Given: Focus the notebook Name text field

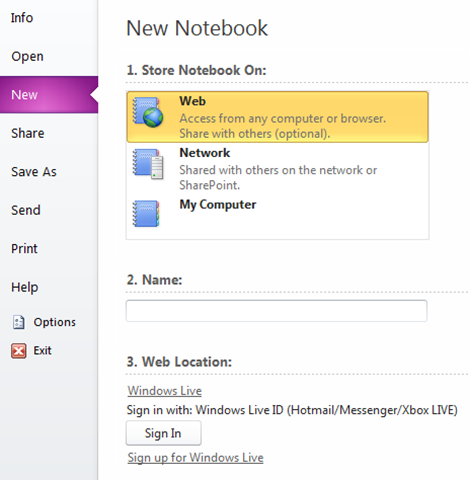Looking at the screenshot, I should (x=276, y=311).
